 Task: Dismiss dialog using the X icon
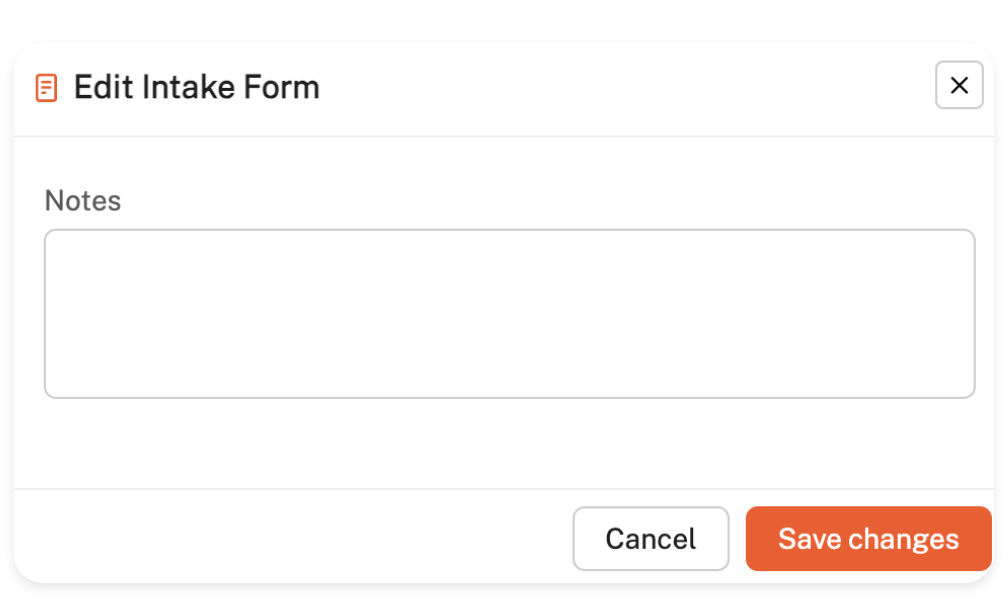tap(958, 86)
